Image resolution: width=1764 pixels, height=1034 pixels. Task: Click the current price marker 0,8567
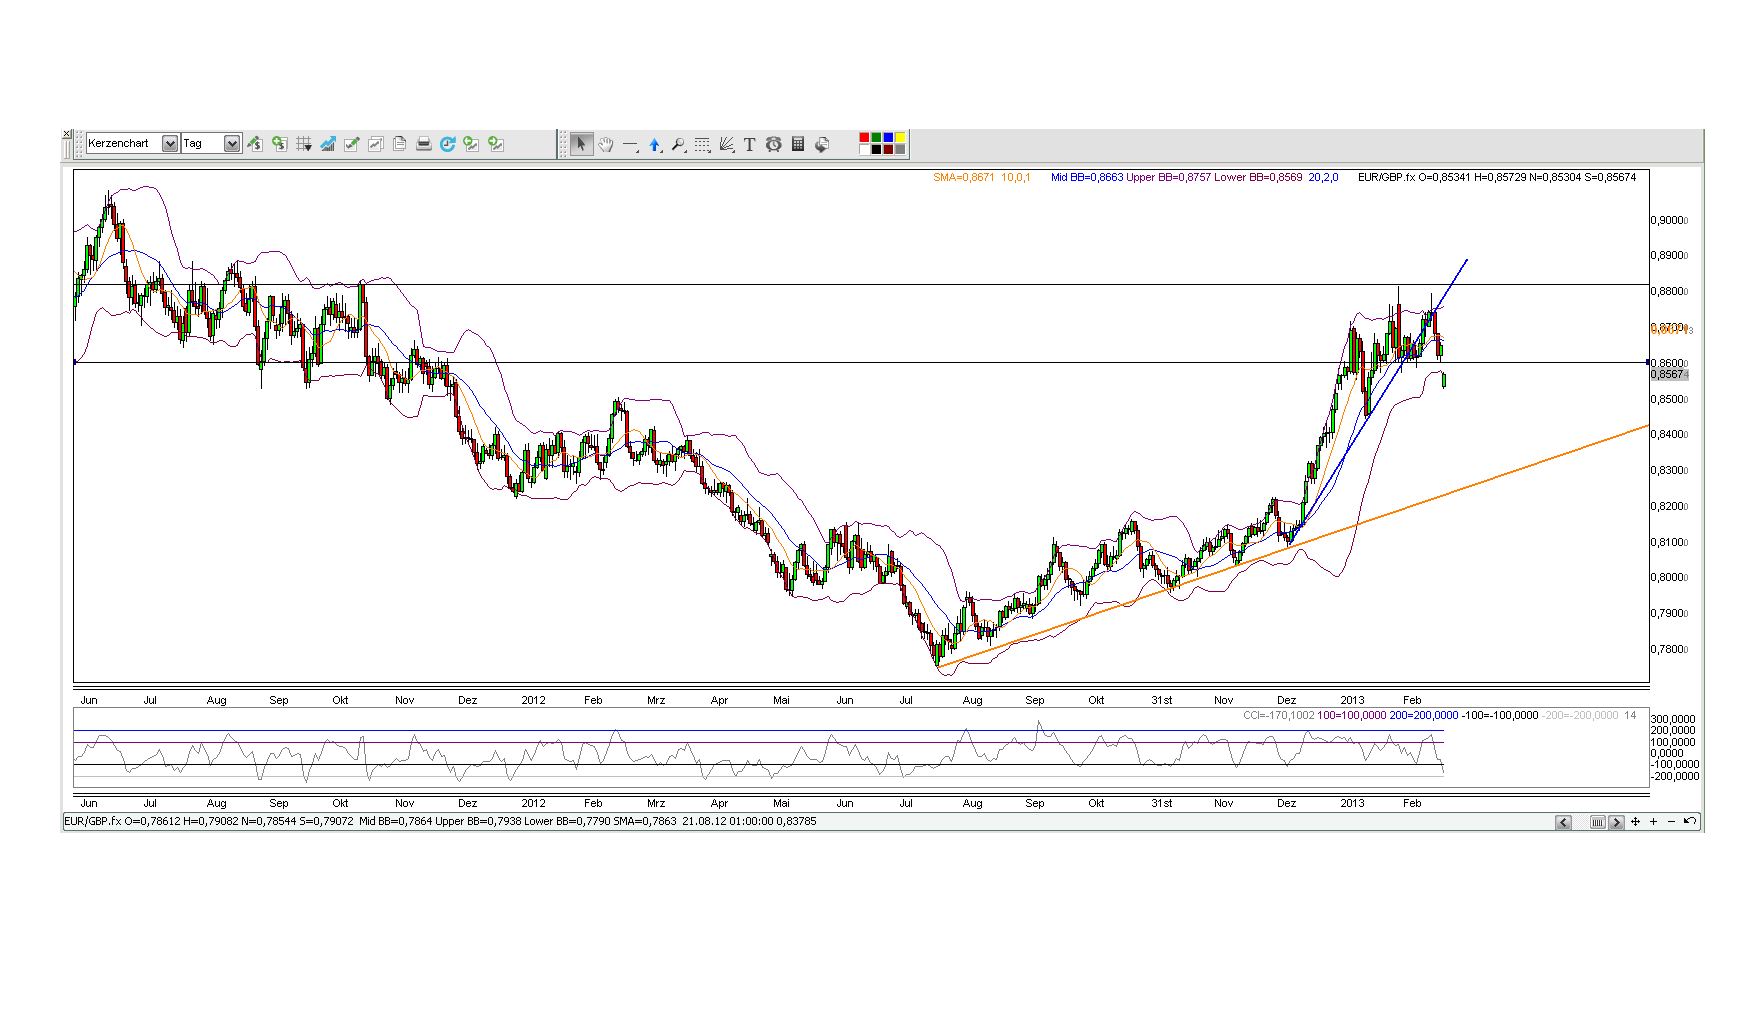point(1669,375)
